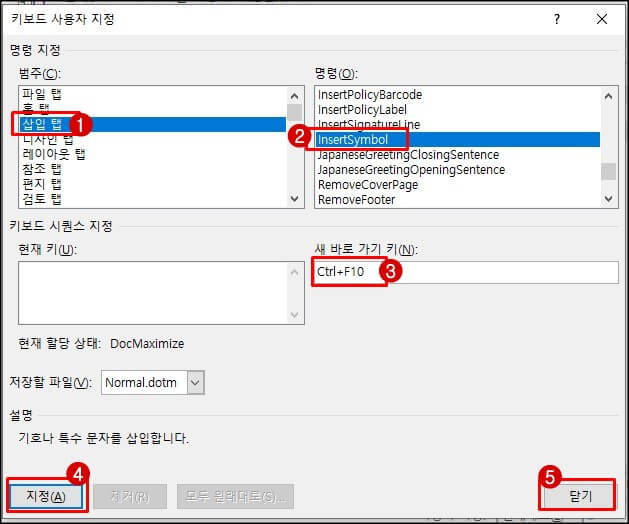Viewport: 629px width, 524px height.
Task: Click category list scroll down arrow
Action: (x=294, y=199)
